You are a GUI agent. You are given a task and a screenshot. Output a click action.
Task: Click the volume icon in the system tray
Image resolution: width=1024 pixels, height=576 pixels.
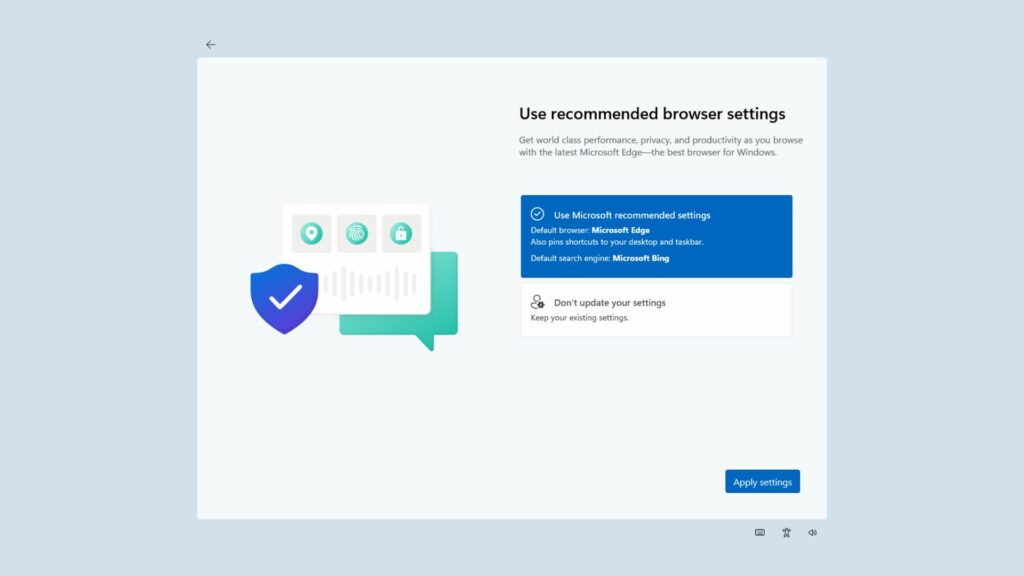tap(812, 532)
